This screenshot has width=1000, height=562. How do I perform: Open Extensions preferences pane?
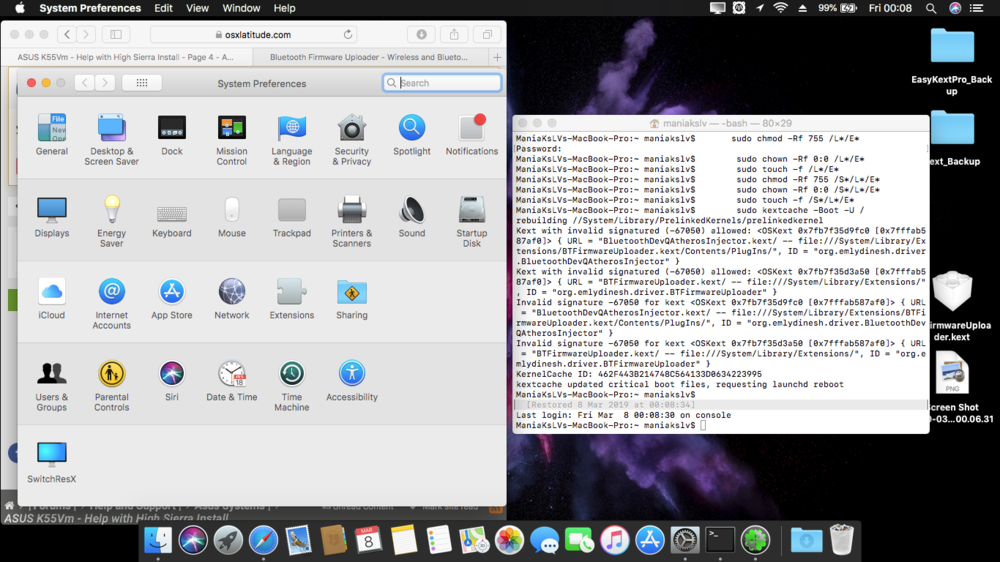tap(291, 299)
